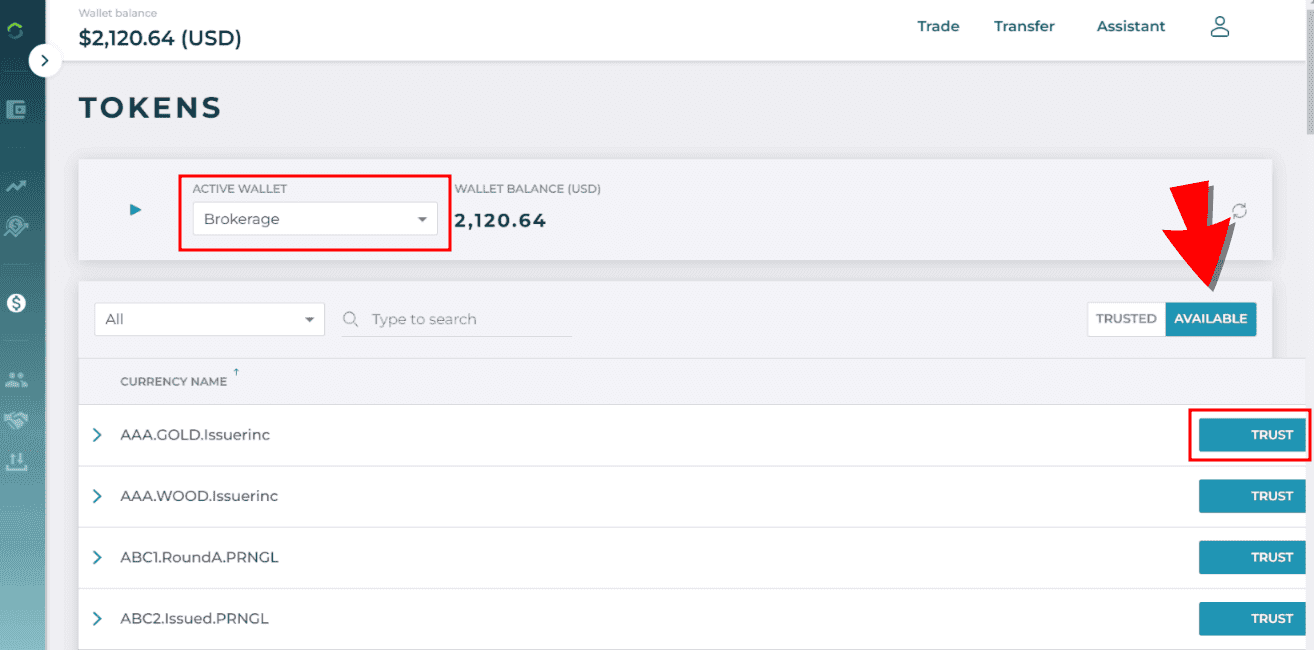The height and width of the screenshot is (650, 1314).
Task: Click the green app logo in sidebar
Action: click(15, 30)
